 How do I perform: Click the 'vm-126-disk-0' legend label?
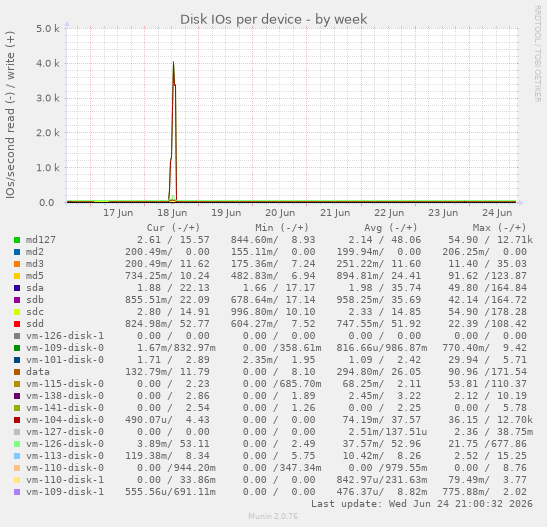[65, 444]
